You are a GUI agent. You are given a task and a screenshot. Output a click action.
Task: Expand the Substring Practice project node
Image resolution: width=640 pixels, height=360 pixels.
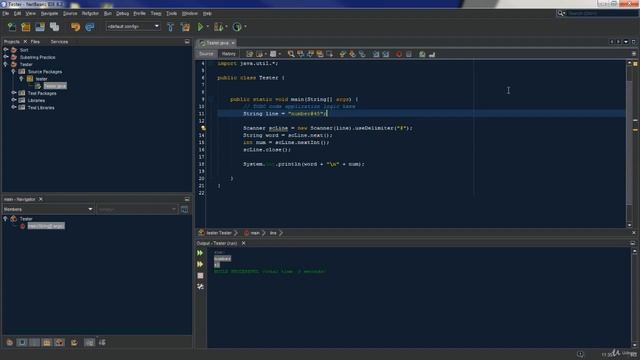[x=6, y=57]
